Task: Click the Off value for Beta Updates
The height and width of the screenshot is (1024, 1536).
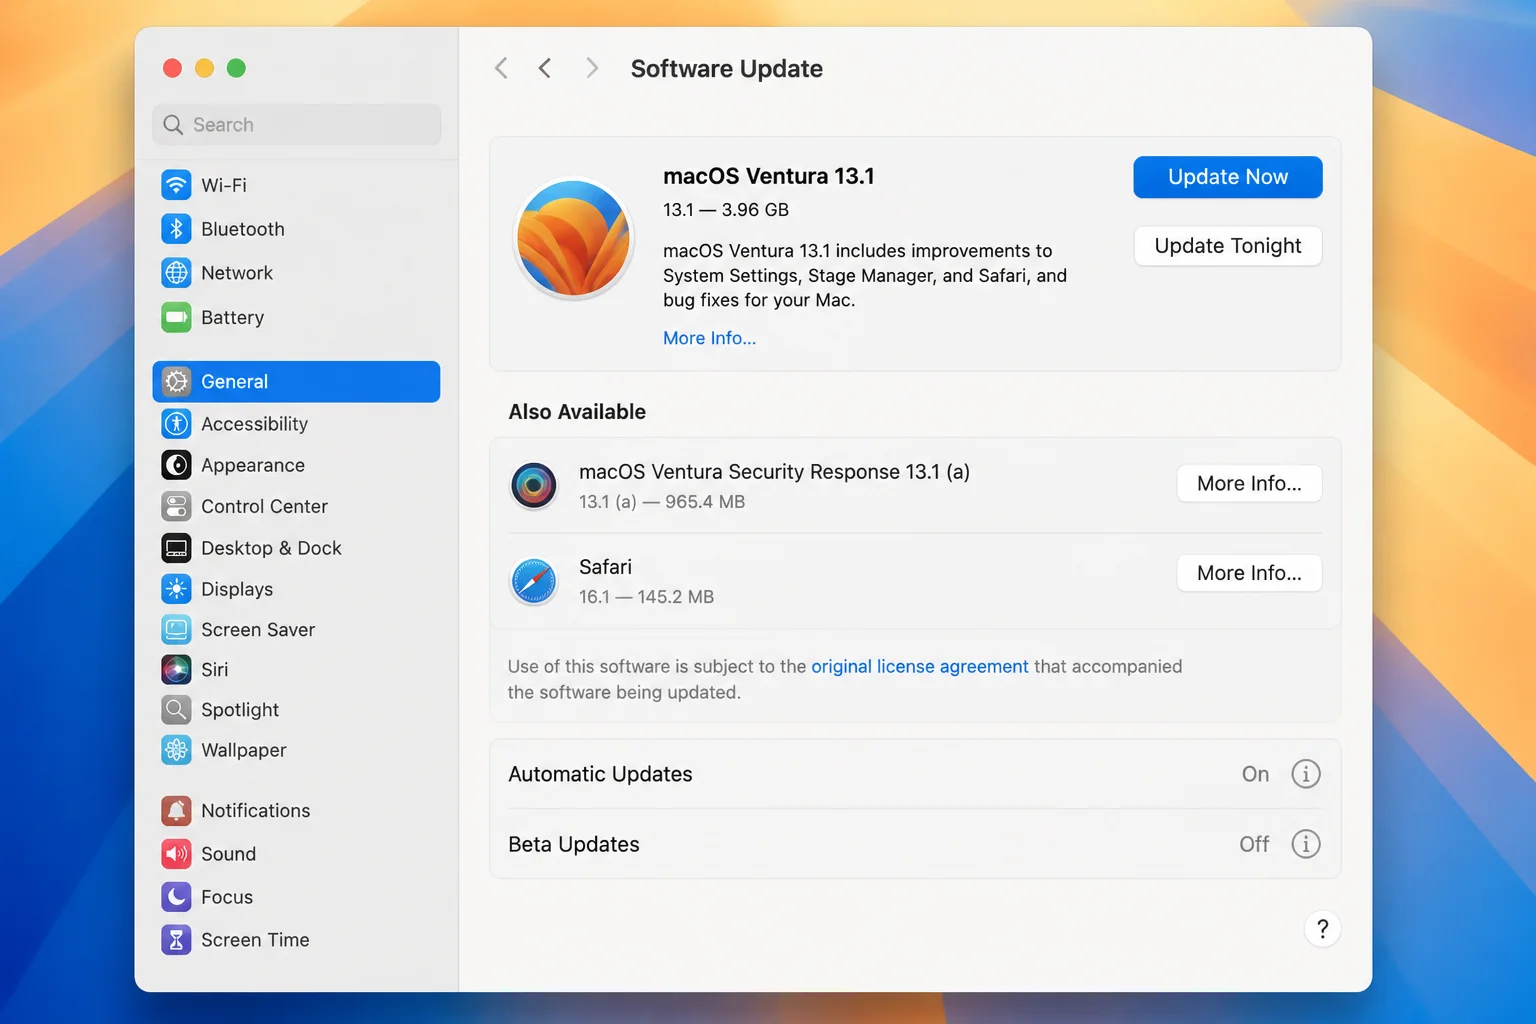Action: (x=1254, y=844)
